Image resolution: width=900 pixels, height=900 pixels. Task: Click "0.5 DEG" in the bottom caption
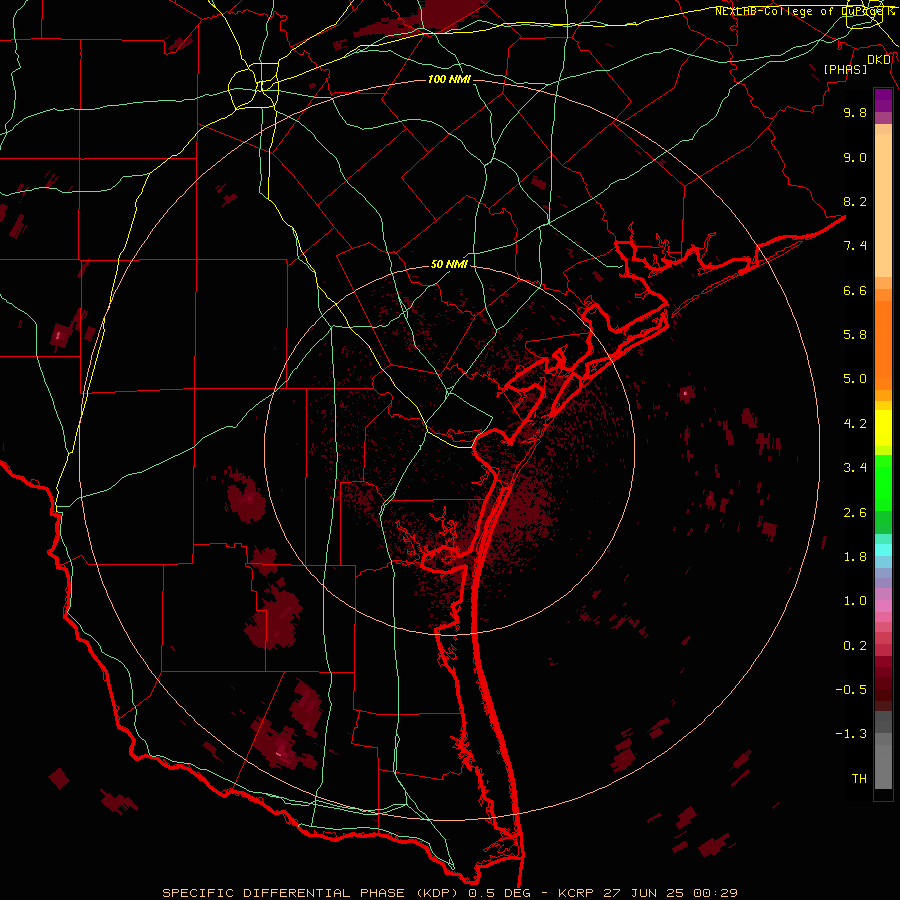pos(498,893)
